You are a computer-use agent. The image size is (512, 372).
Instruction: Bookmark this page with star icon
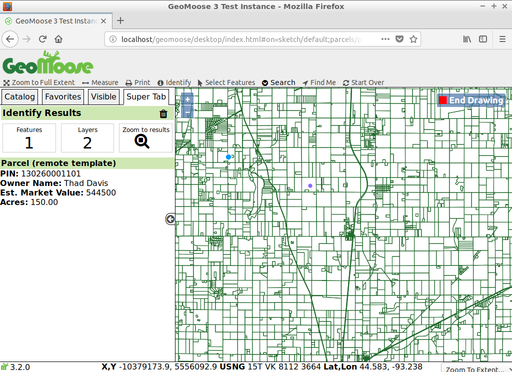point(413,39)
